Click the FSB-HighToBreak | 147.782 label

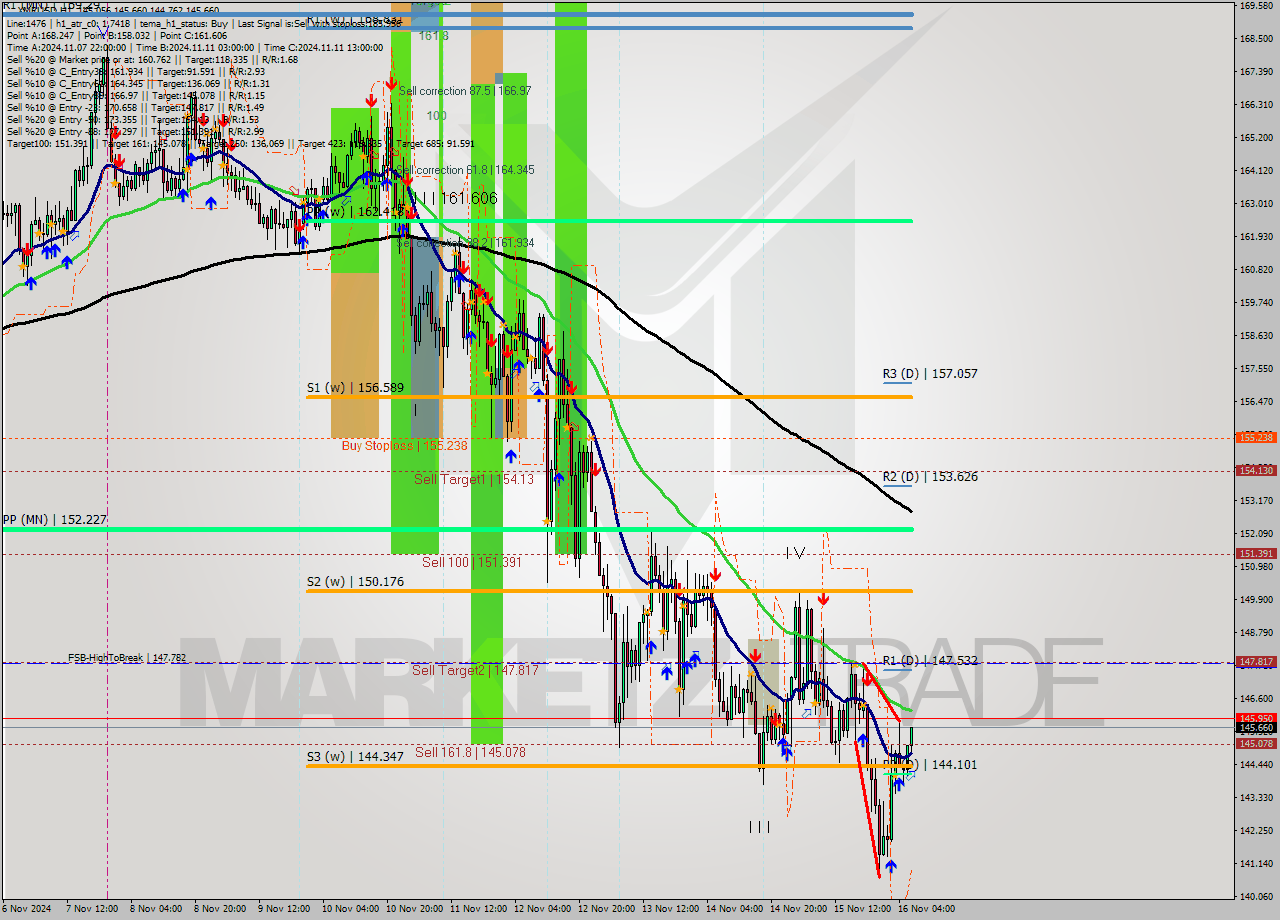[x=127, y=658]
